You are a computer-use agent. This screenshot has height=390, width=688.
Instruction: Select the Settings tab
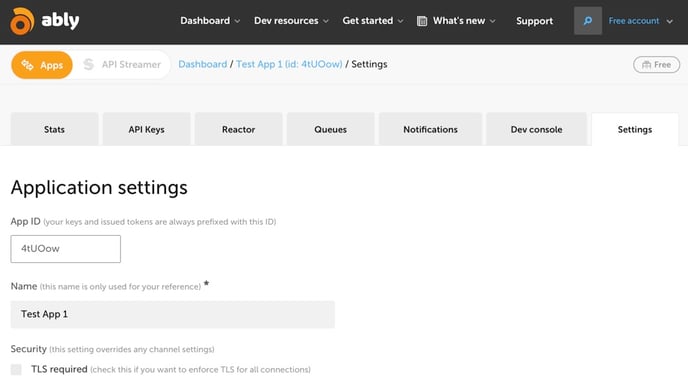[x=634, y=129]
